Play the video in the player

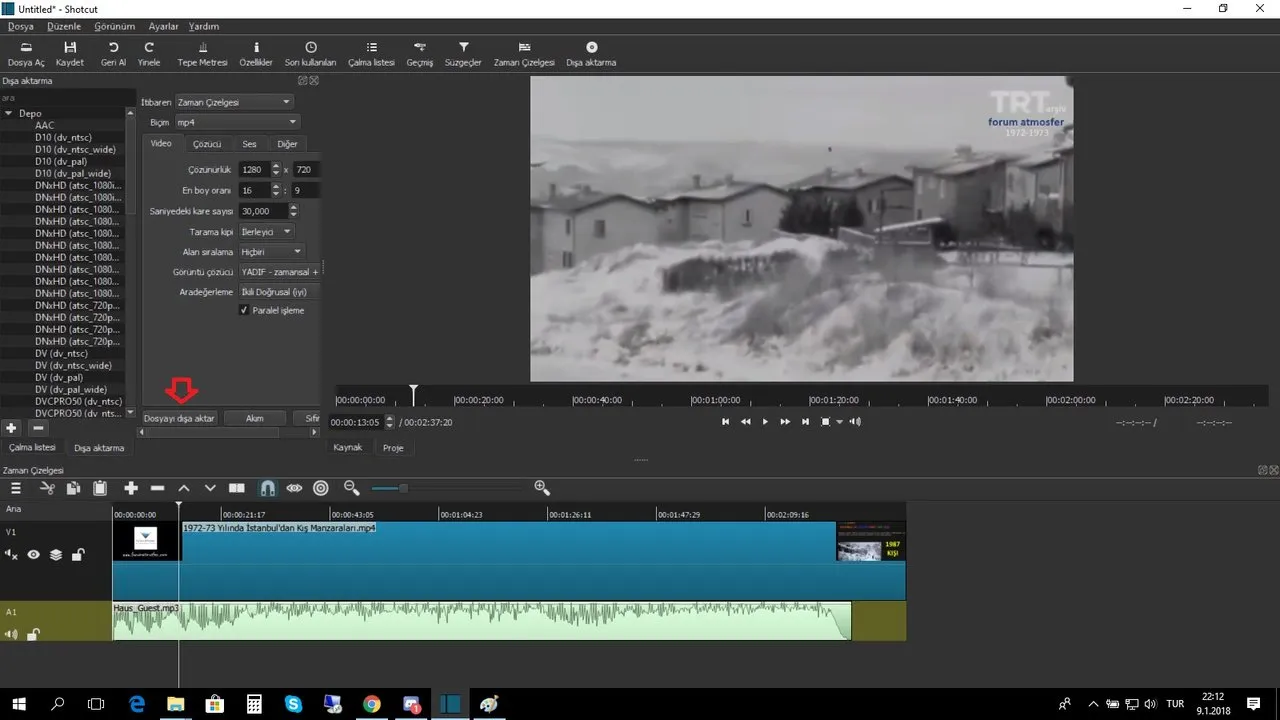click(765, 422)
